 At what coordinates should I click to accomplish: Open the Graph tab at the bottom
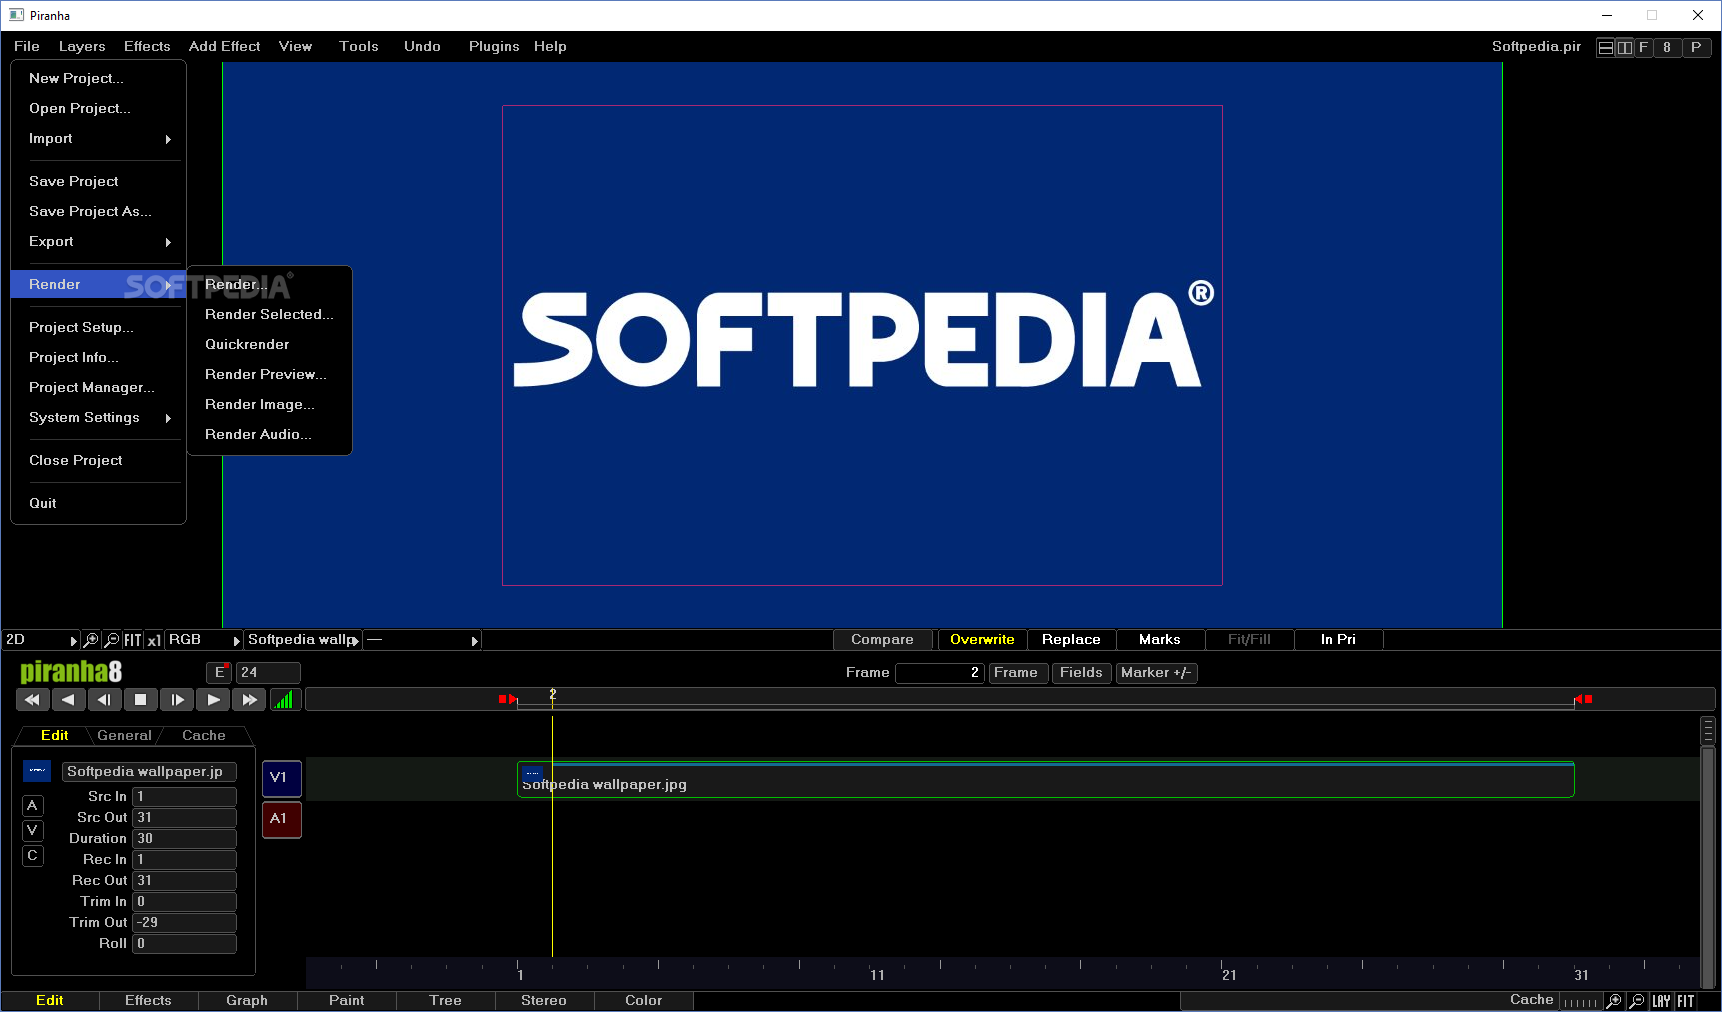[x=247, y=1001]
